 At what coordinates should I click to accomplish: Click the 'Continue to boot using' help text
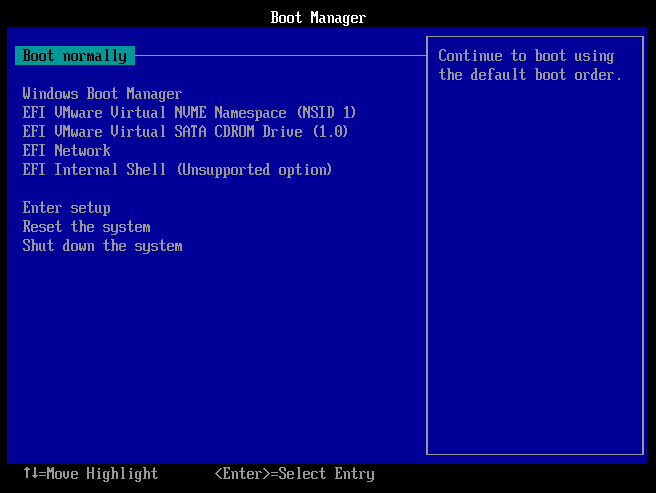click(x=526, y=56)
